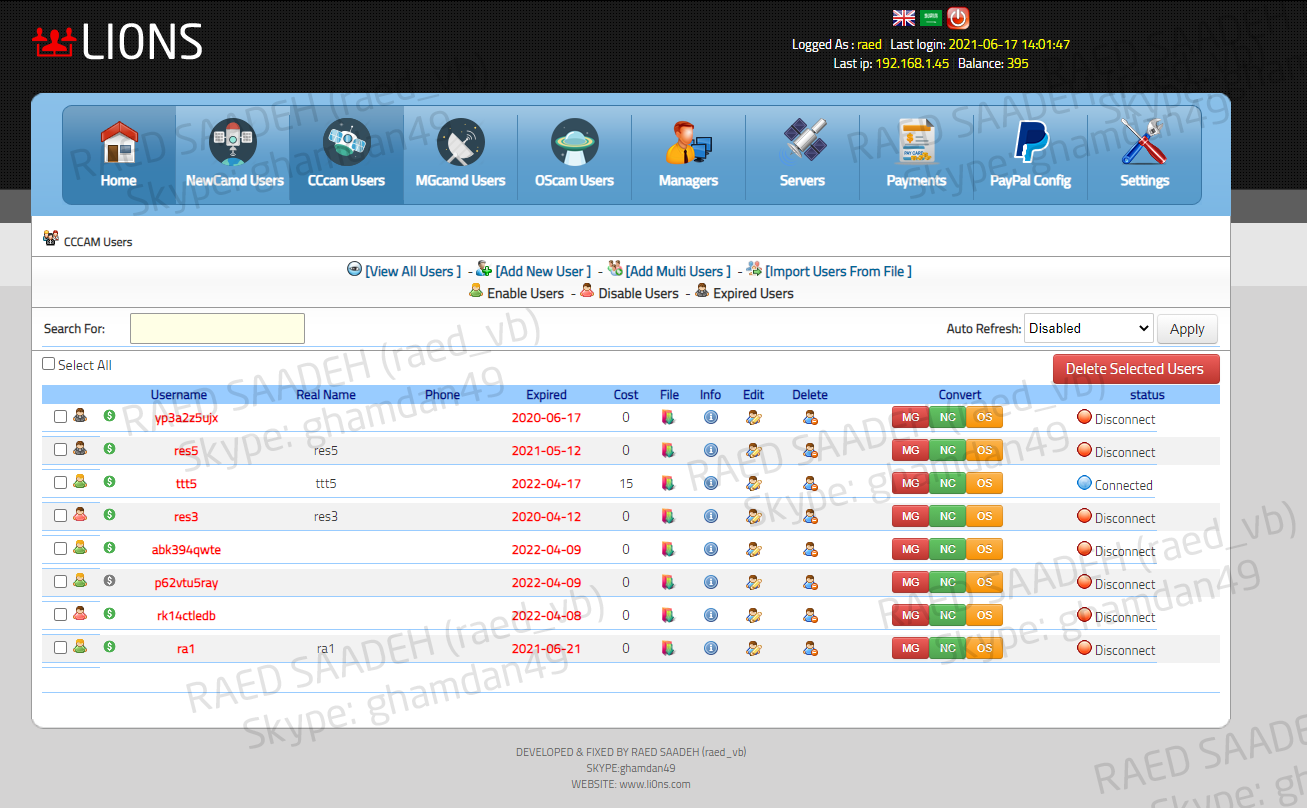This screenshot has width=1307, height=808.
Task: Check the box for user rk14ctledb
Action: pyautogui.click(x=61, y=615)
